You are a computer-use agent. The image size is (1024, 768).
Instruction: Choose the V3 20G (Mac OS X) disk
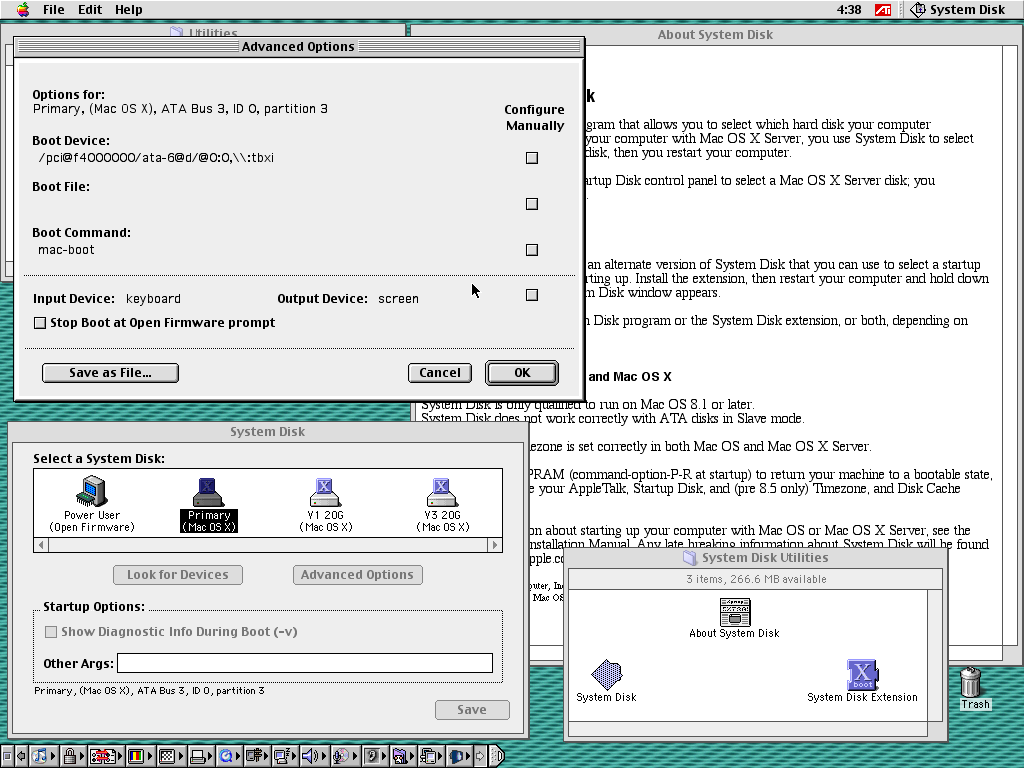[x=442, y=504]
